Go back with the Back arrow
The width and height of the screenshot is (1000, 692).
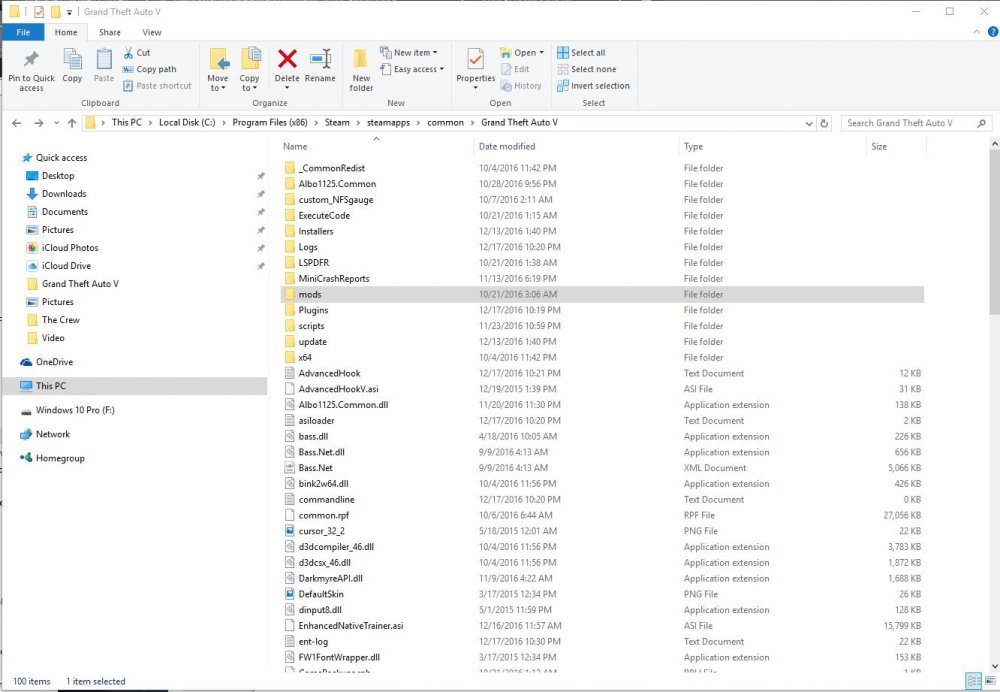pyautogui.click(x=17, y=123)
